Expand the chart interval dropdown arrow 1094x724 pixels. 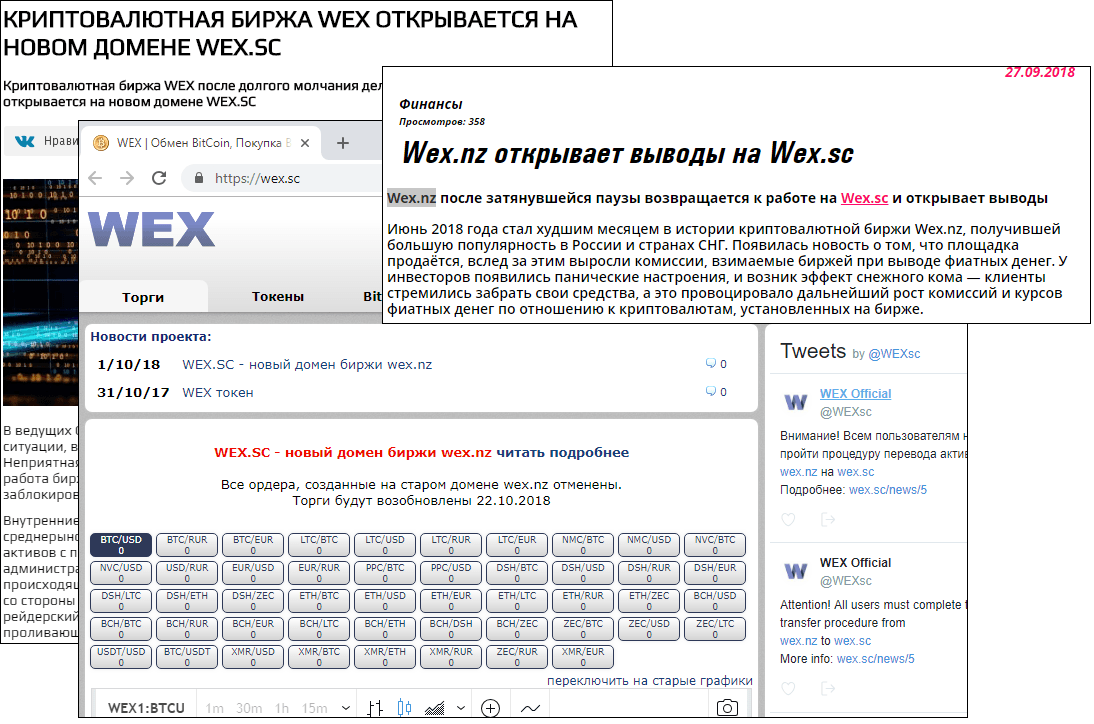pos(345,708)
